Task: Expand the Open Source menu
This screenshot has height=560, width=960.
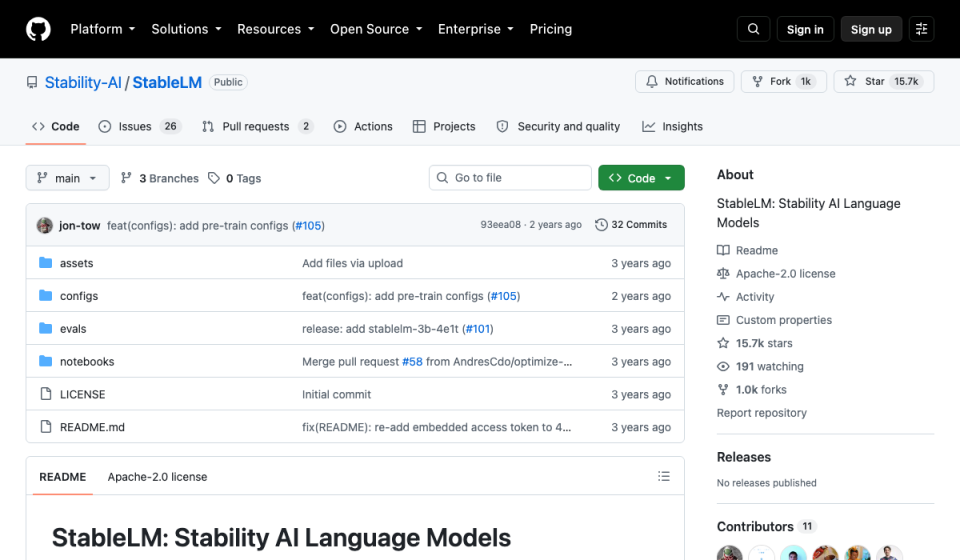Action: click(376, 29)
